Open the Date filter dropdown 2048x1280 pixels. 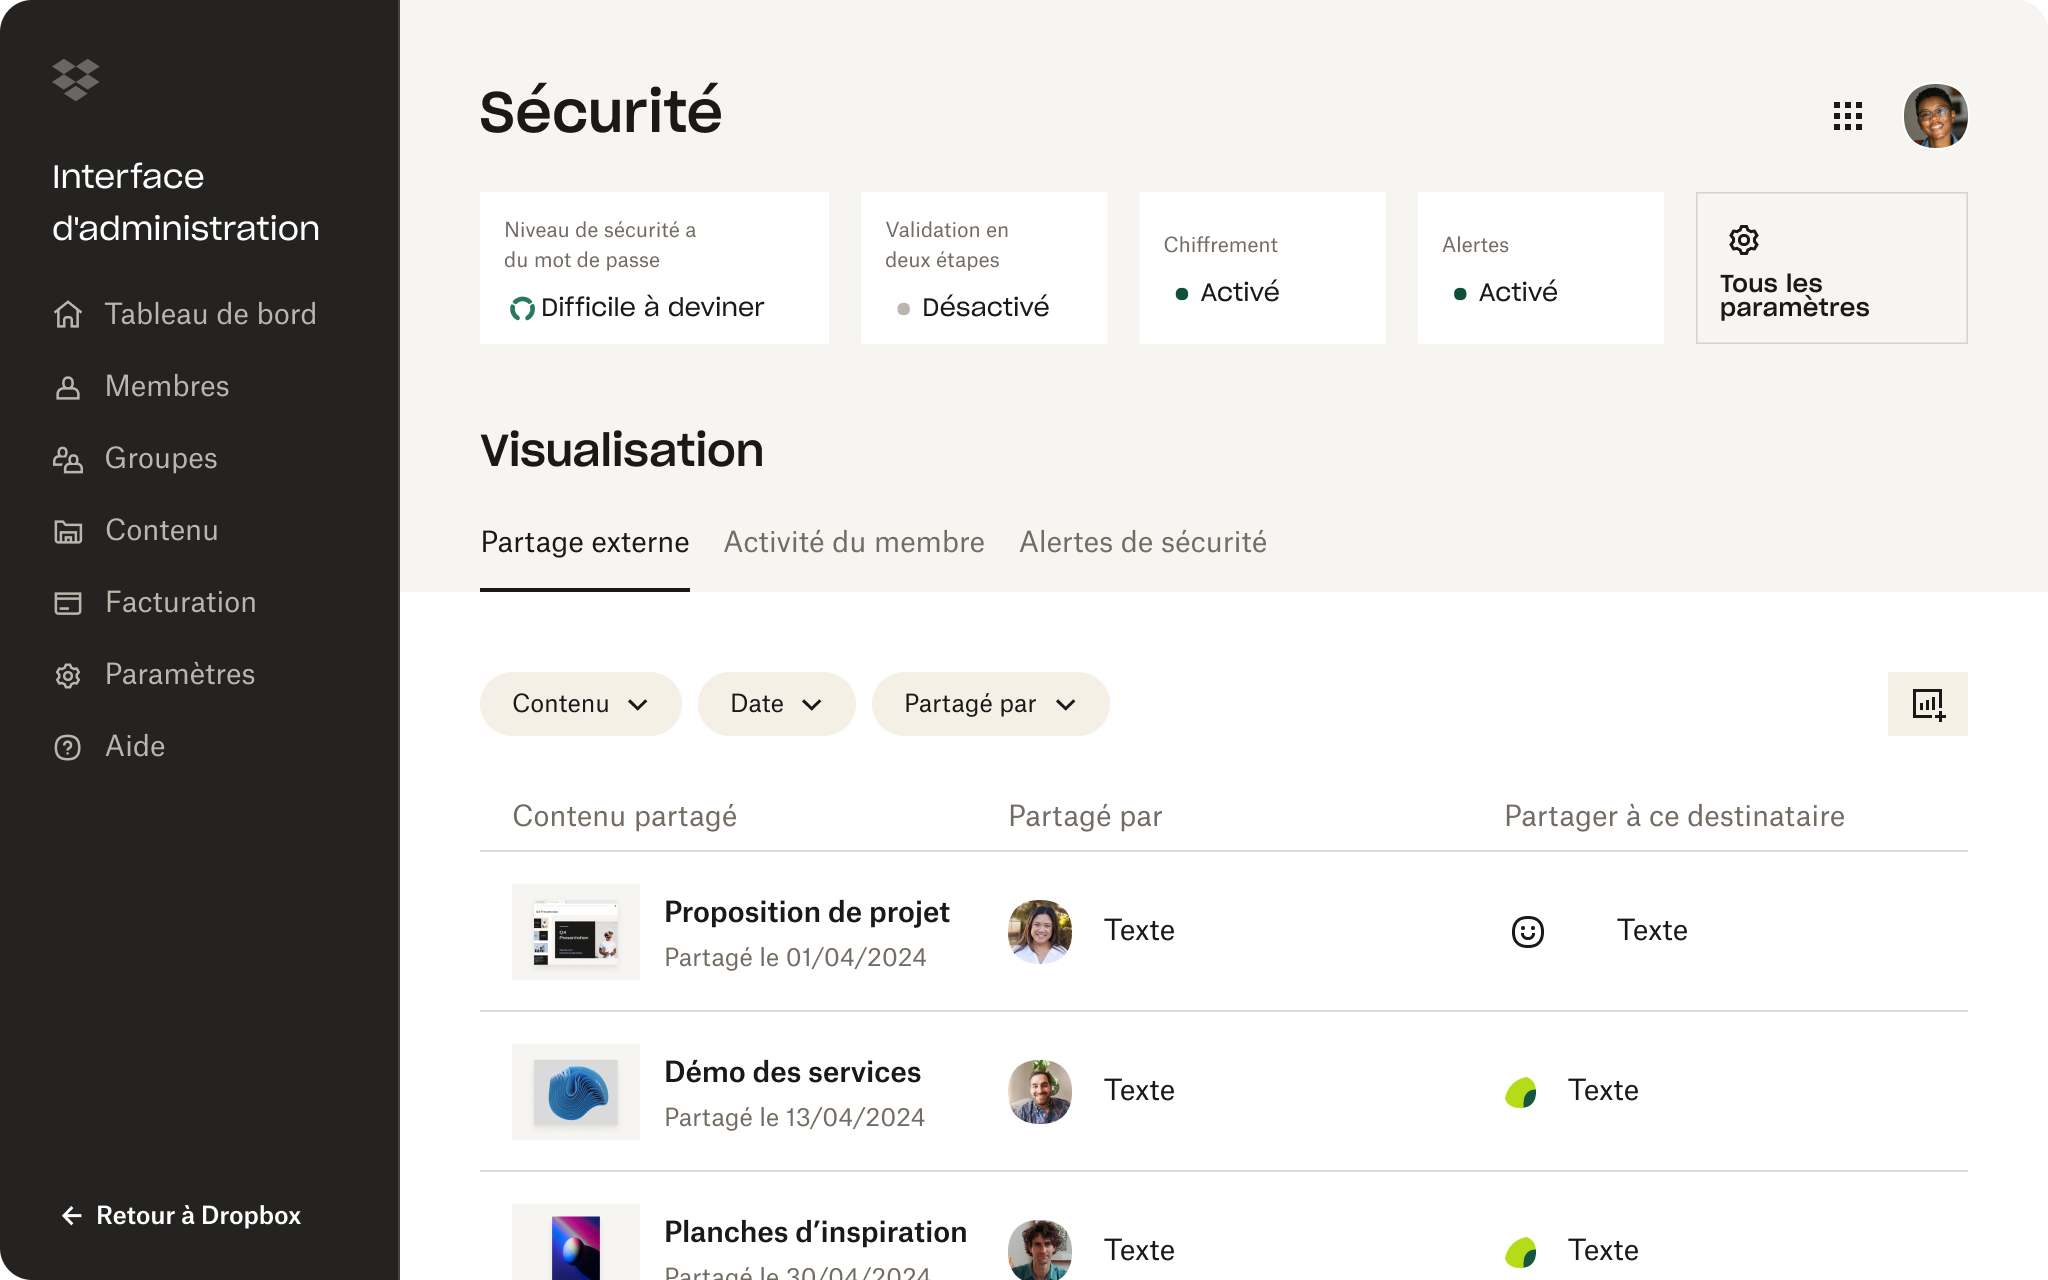coord(777,704)
